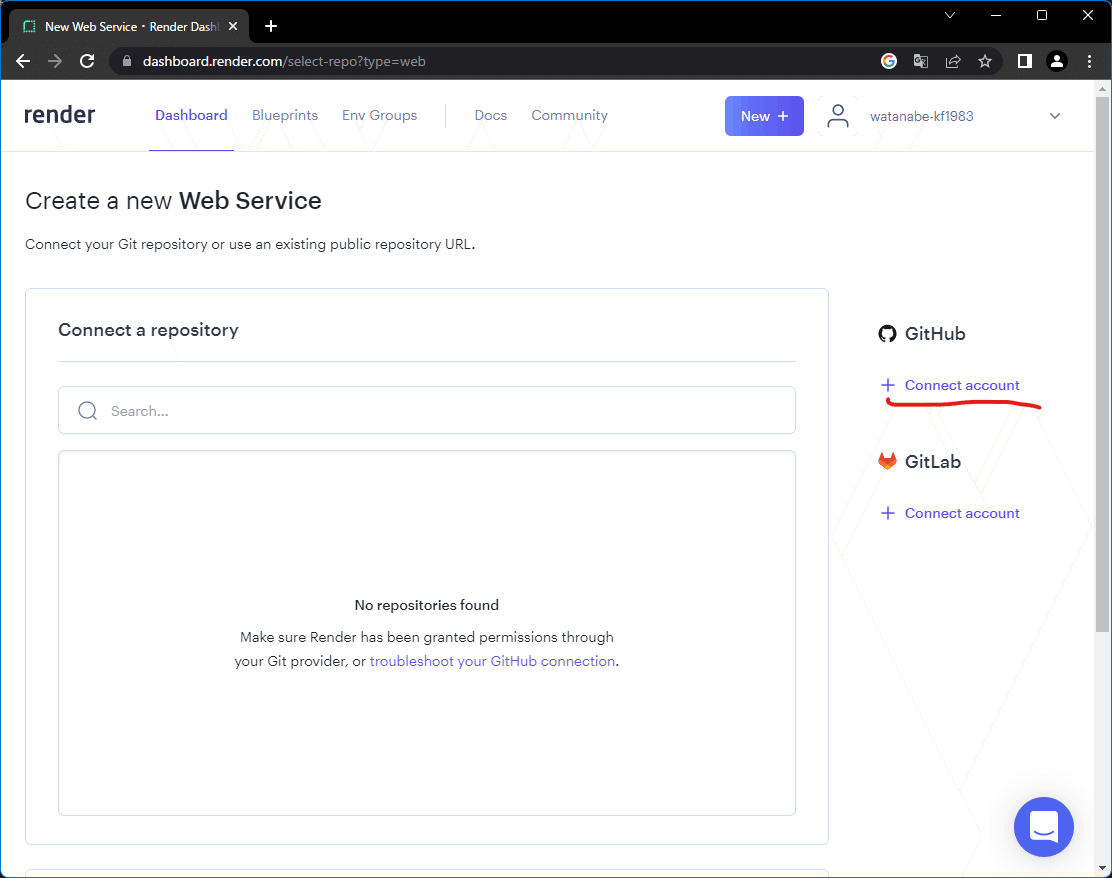Click the New + button
The height and width of the screenshot is (878, 1112).
click(764, 116)
